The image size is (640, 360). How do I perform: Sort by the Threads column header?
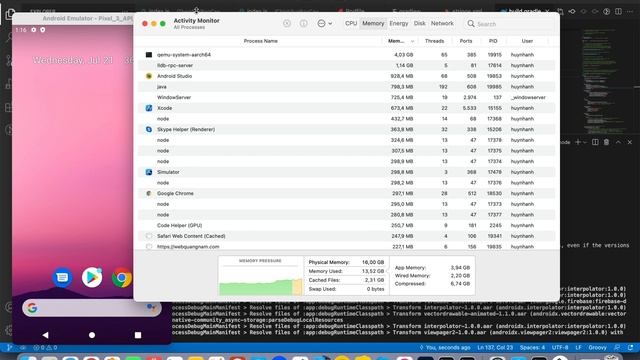click(x=434, y=41)
